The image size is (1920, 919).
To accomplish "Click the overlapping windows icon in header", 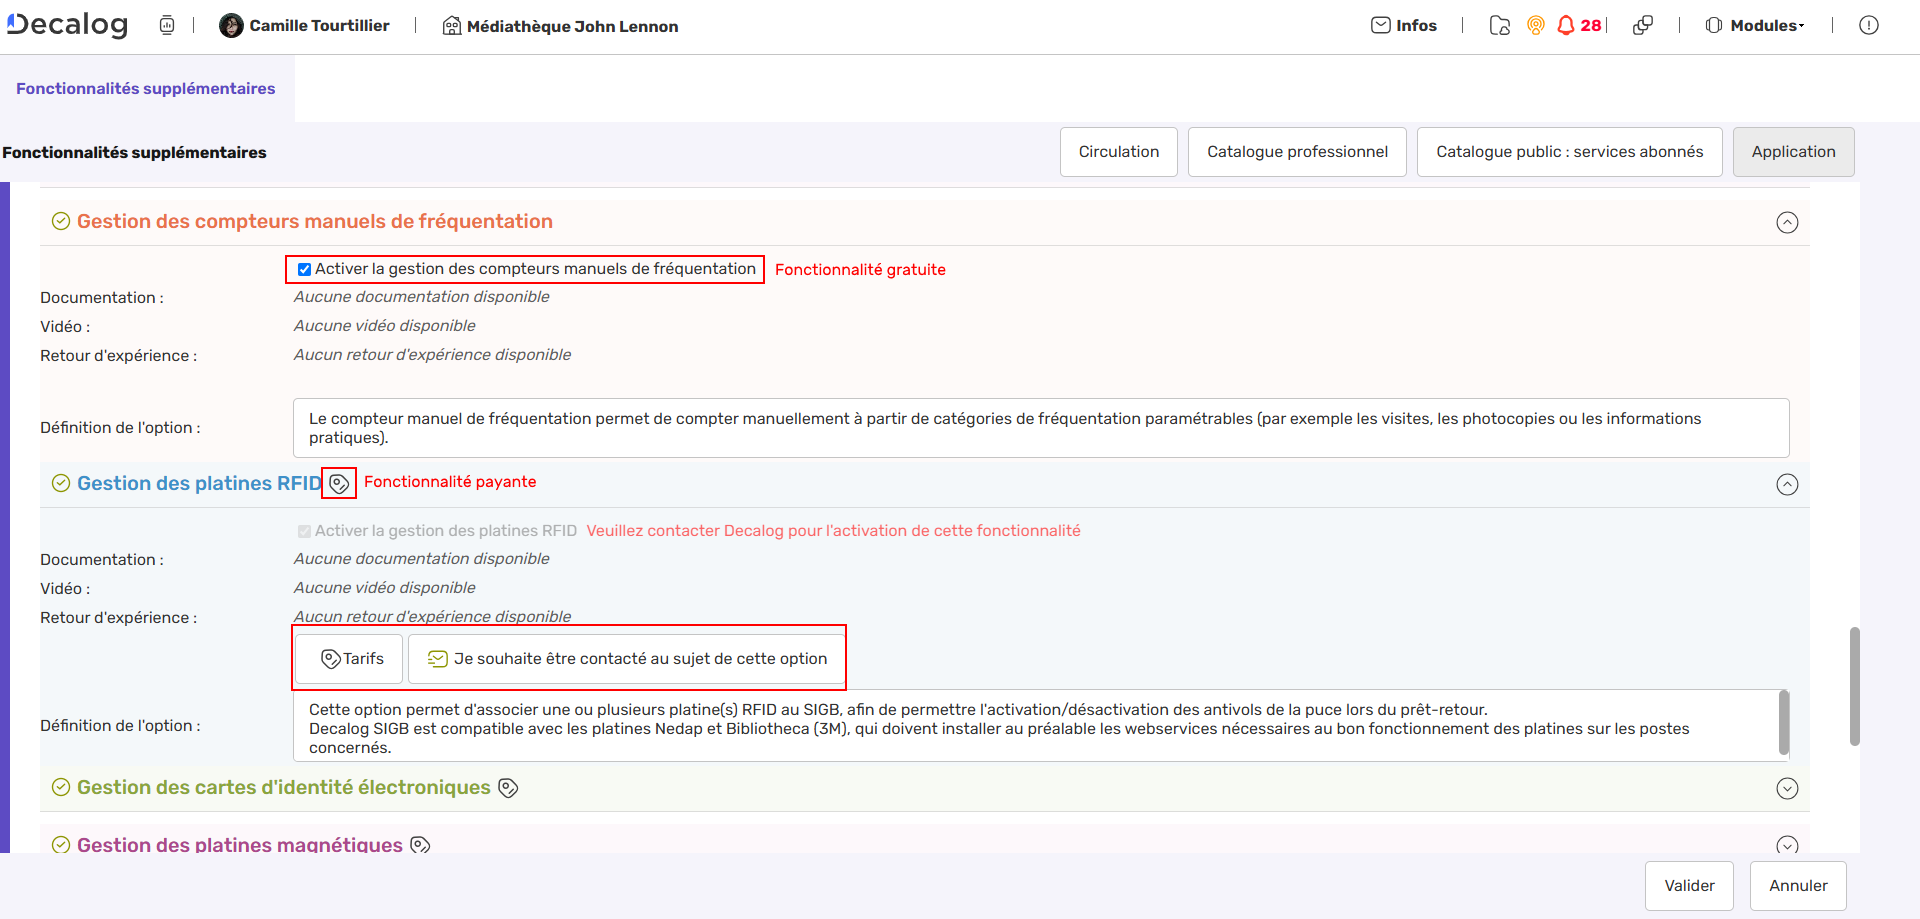I will [x=1642, y=25].
